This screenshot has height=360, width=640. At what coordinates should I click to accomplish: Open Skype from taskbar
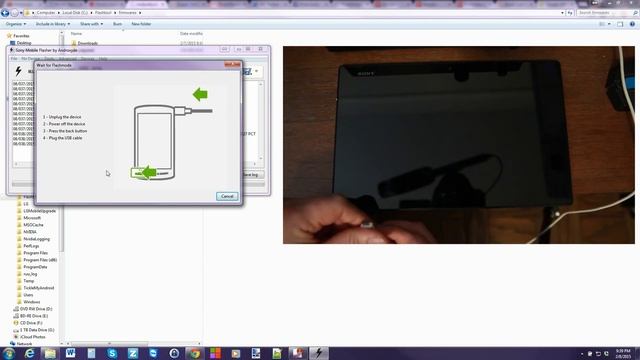click(x=112, y=353)
